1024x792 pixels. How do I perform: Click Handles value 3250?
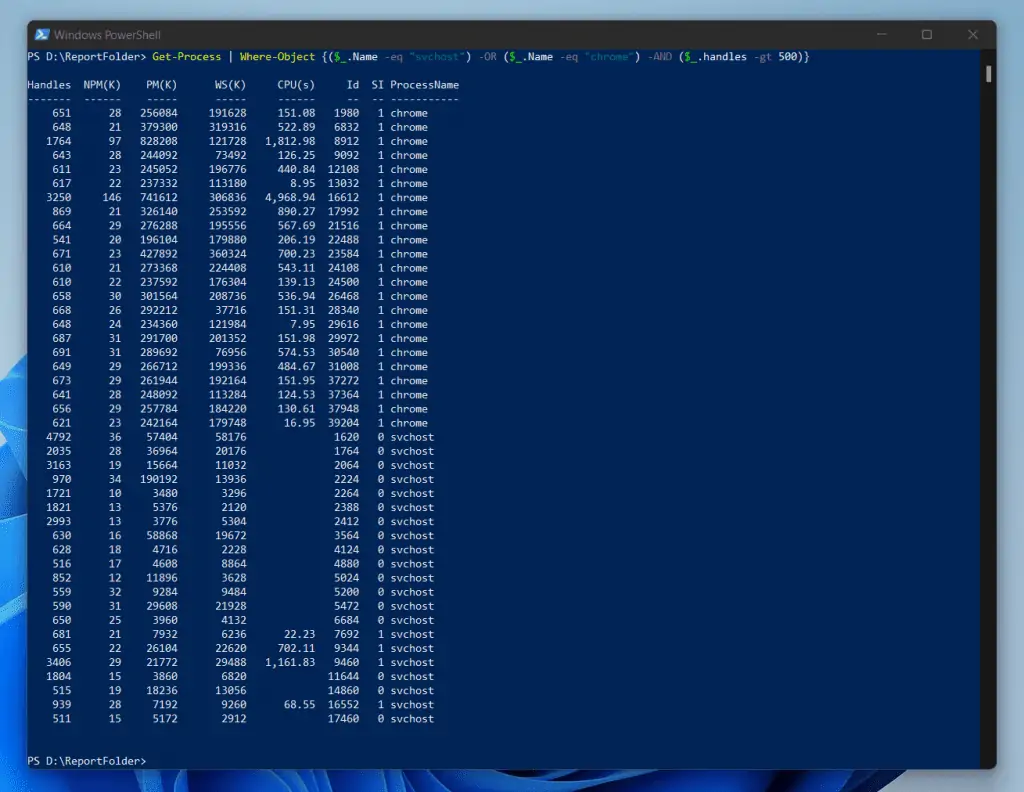tap(59, 197)
